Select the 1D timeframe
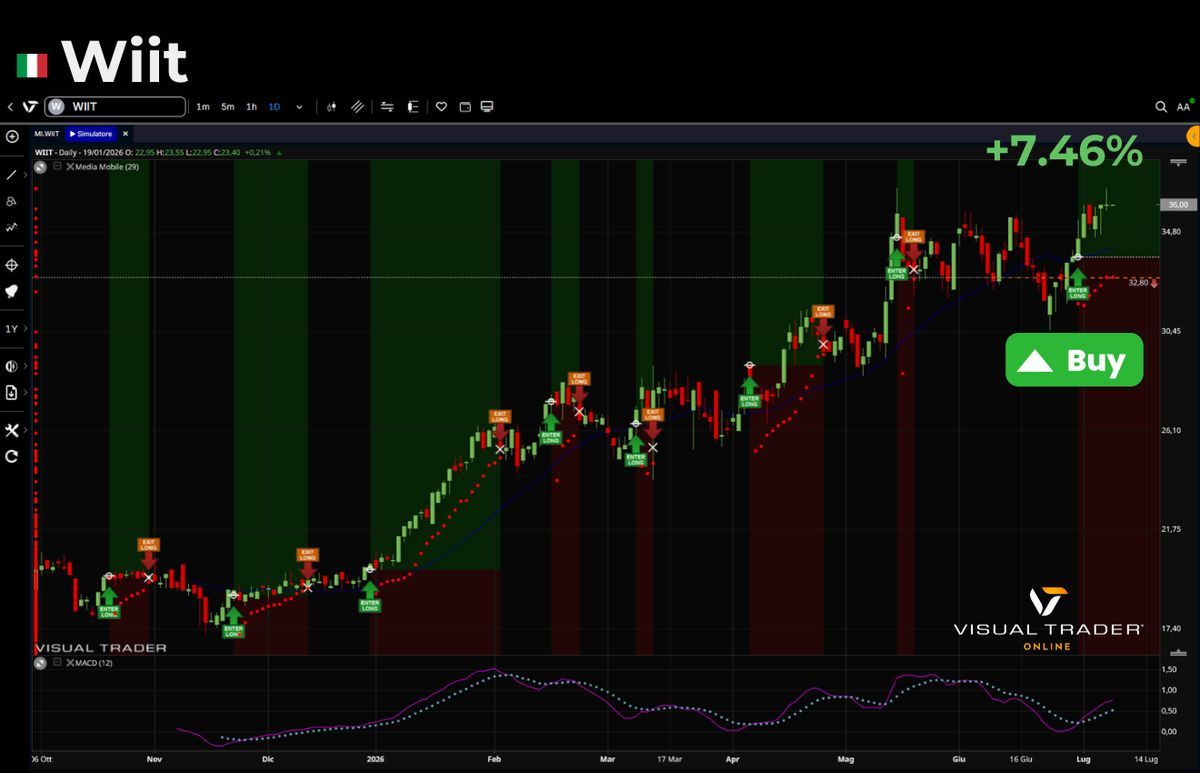1200x773 pixels. (274, 107)
